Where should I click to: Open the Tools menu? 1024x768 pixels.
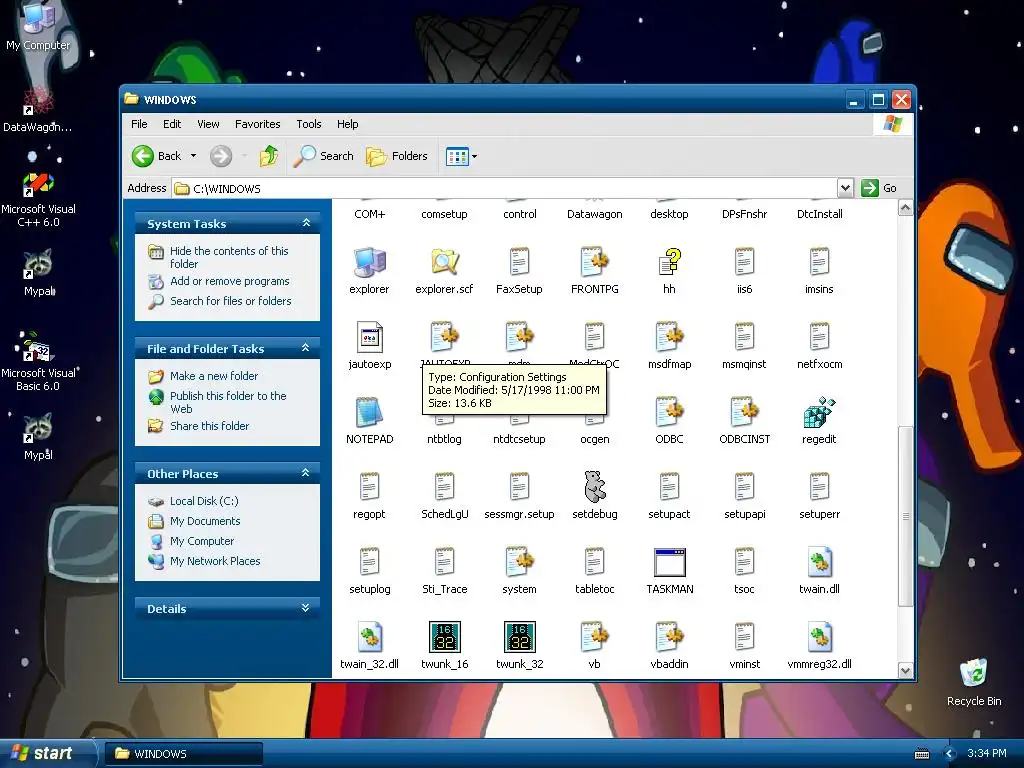[x=308, y=124]
